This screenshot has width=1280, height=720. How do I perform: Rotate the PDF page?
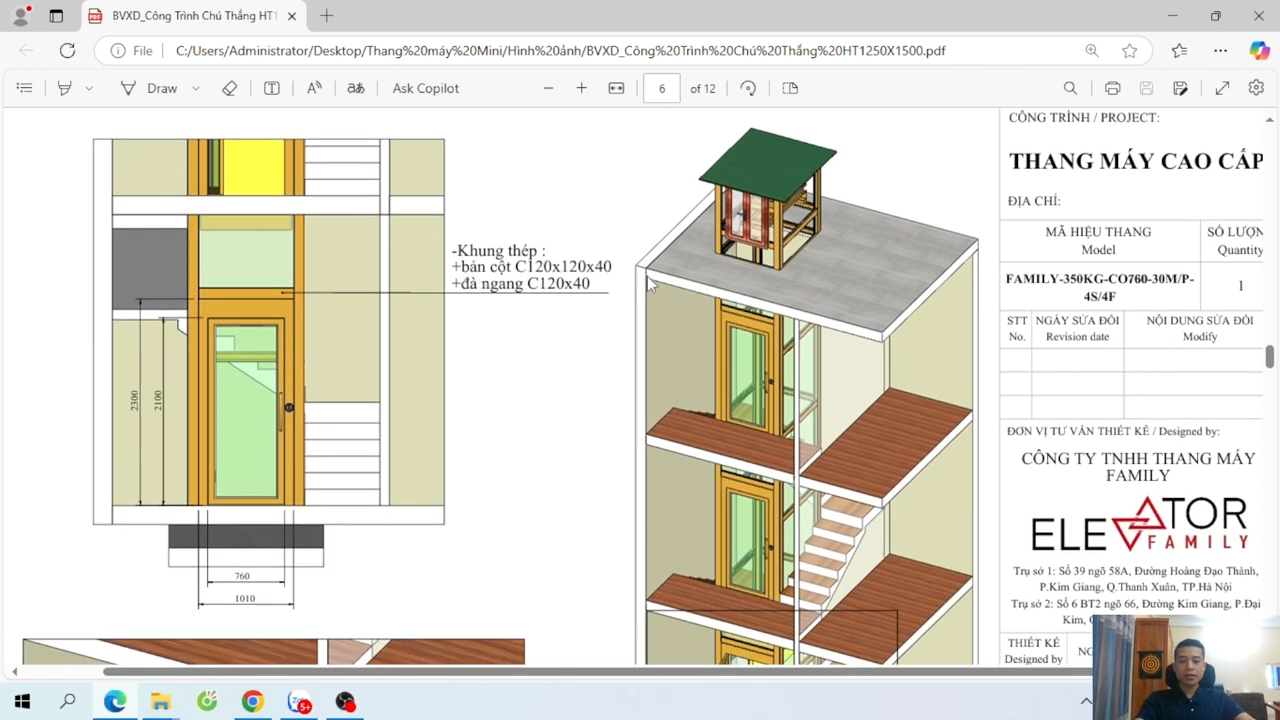pyautogui.click(x=748, y=88)
